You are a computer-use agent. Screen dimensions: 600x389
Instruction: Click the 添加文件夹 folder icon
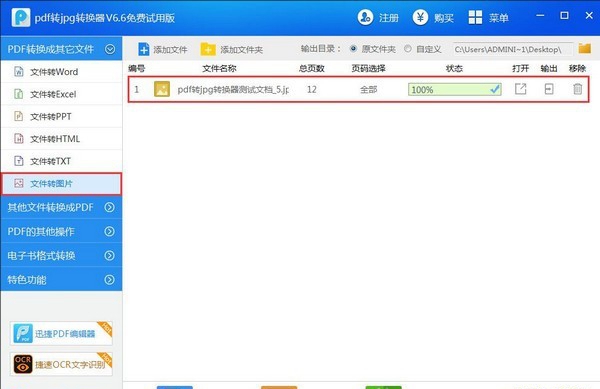(208, 49)
